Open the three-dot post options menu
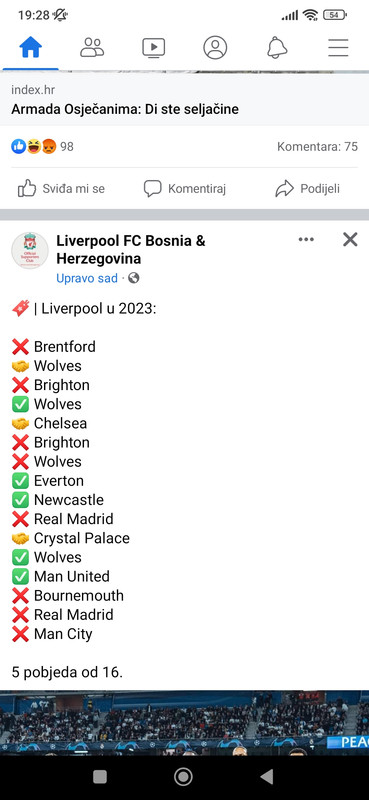The width and height of the screenshot is (369, 800). point(306,239)
